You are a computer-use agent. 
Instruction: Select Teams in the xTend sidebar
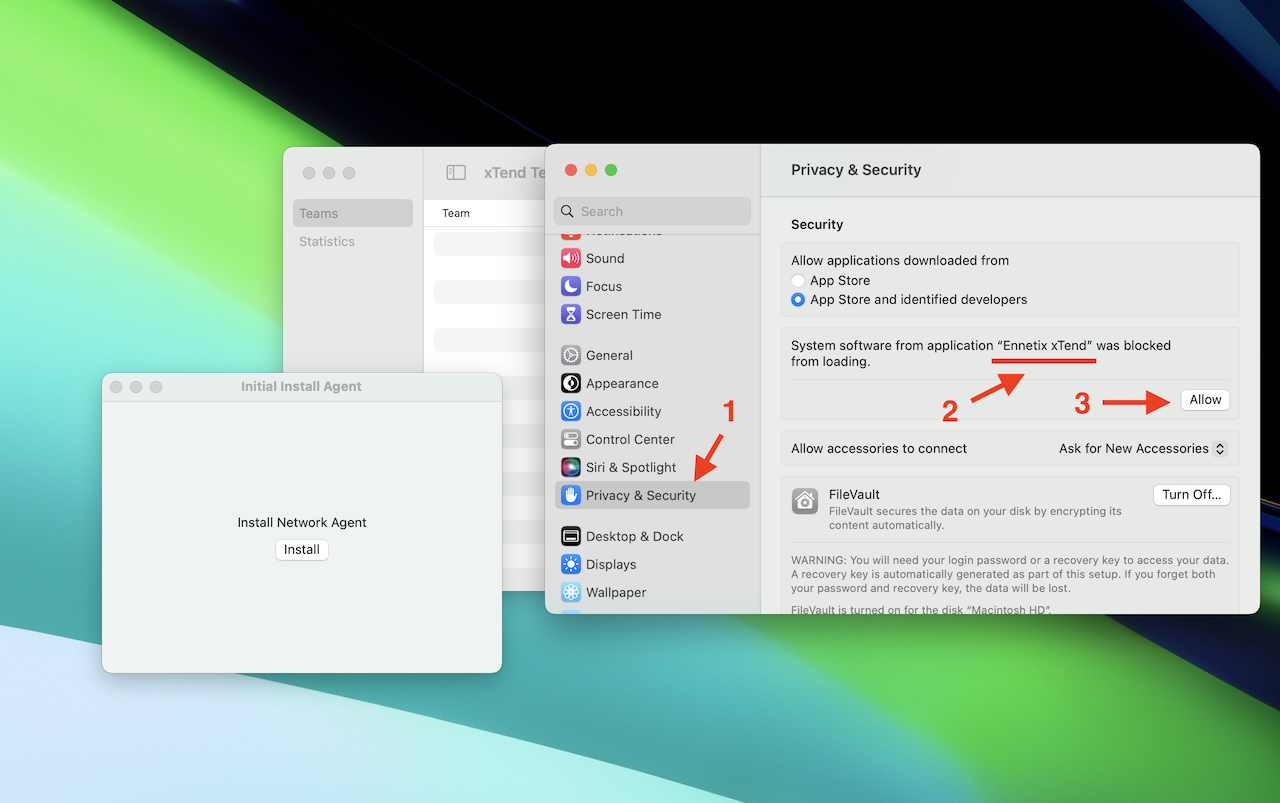[x=353, y=213]
